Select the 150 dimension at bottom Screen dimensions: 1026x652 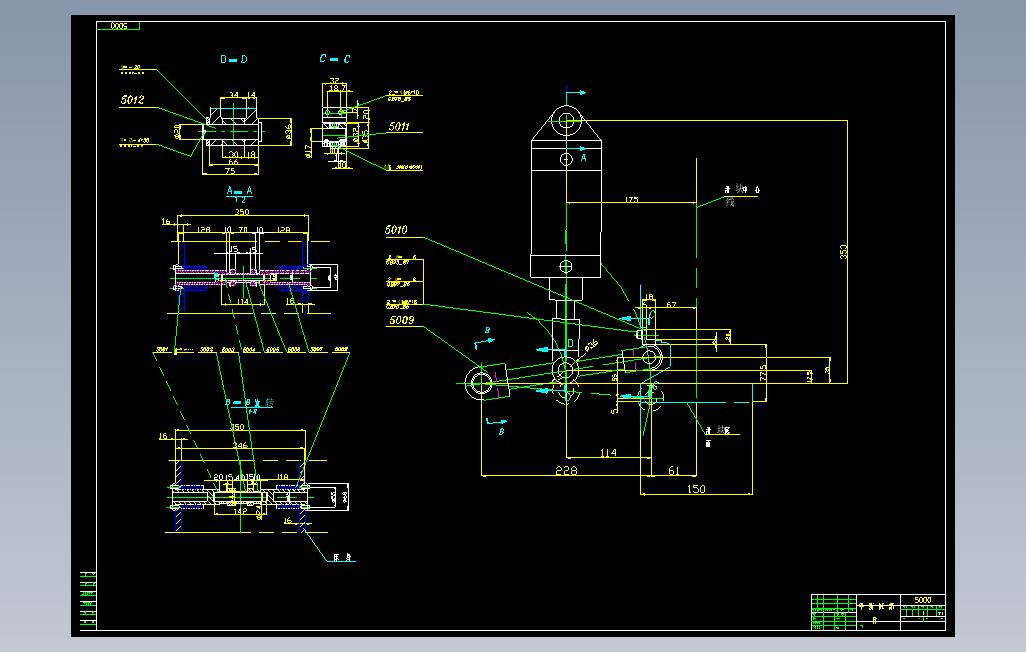(x=696, y=488)
